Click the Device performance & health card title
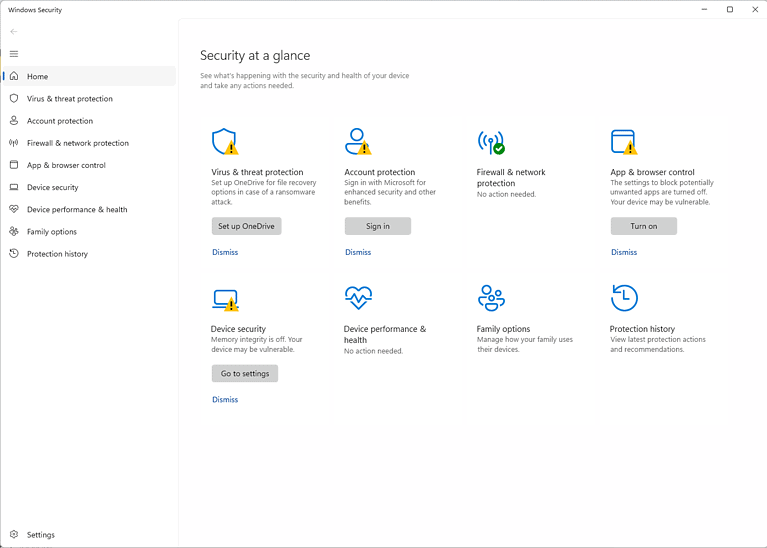Viewport: 767px width, 548px height. 385,334
